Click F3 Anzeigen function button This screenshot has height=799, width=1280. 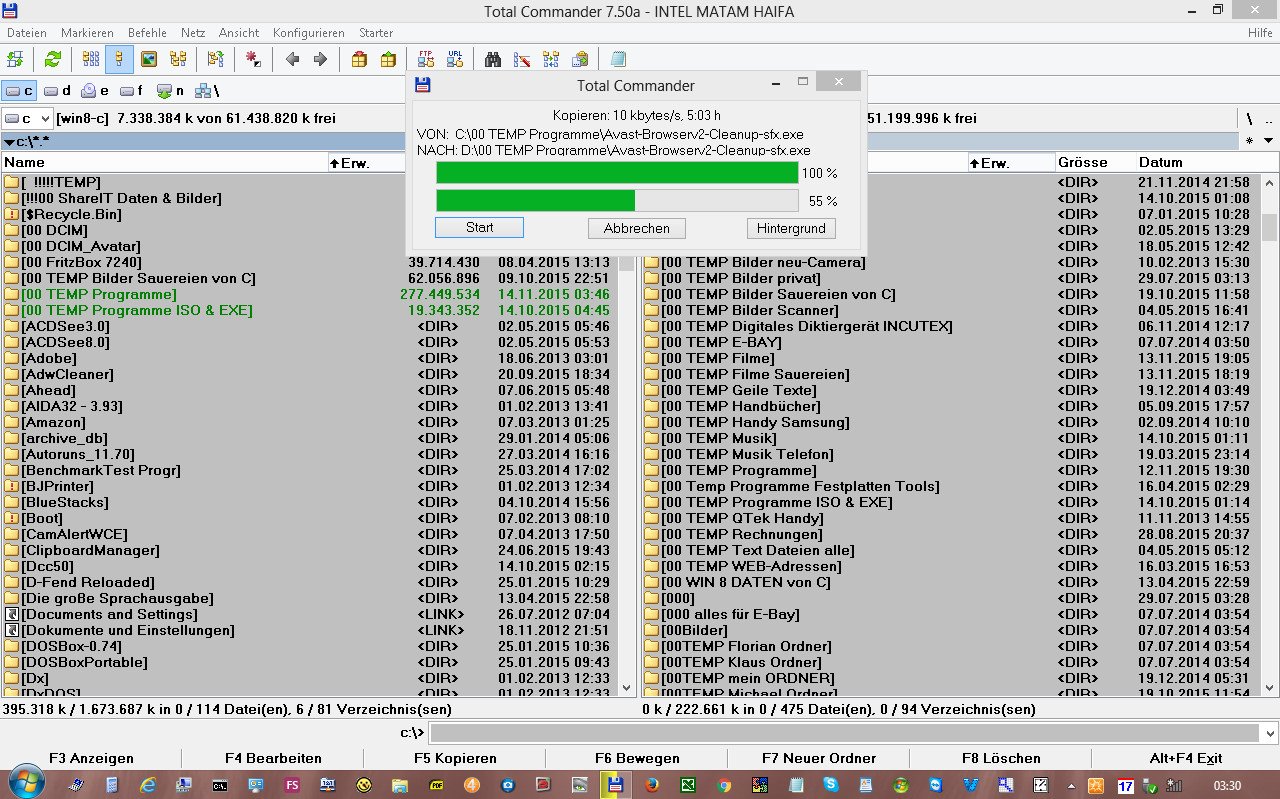(x=91, y=758)
